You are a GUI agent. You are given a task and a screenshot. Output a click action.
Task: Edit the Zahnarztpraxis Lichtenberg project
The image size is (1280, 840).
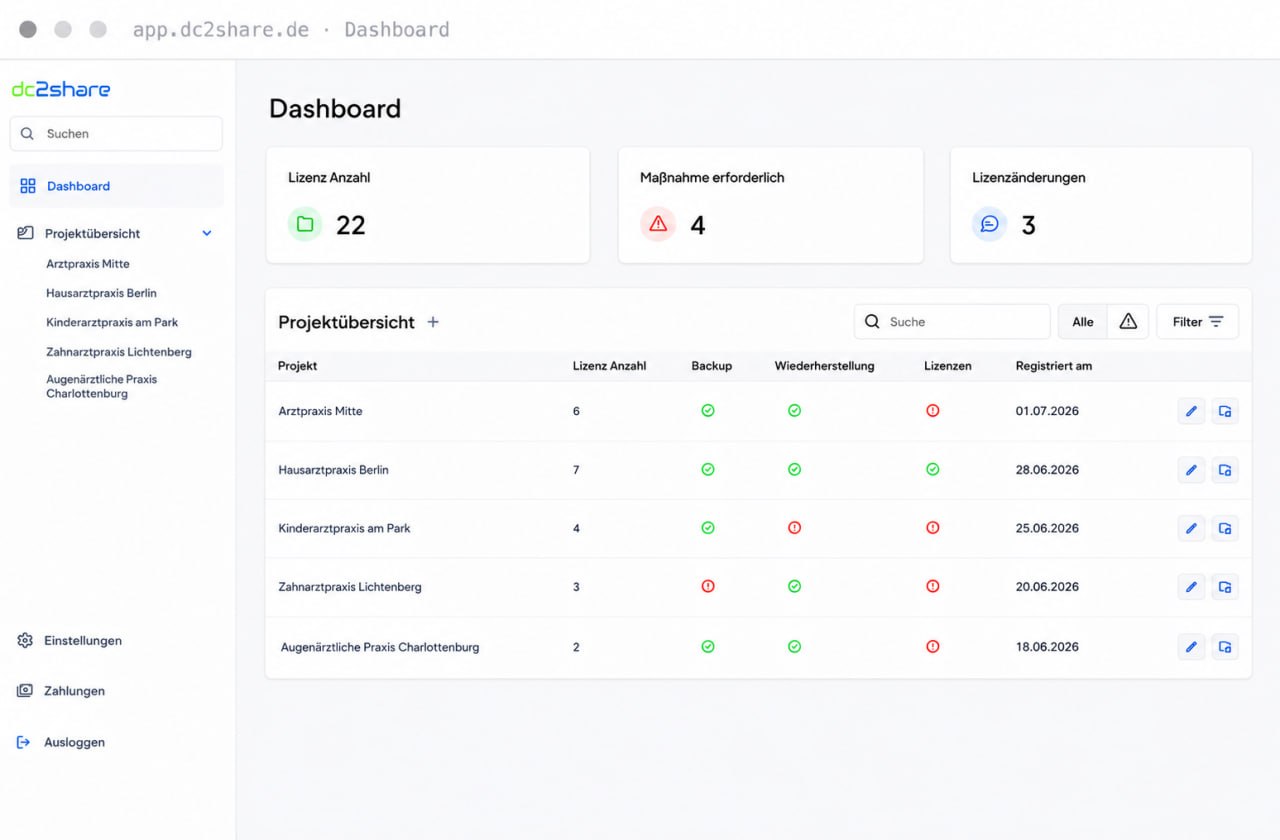tap(1191, 587)
